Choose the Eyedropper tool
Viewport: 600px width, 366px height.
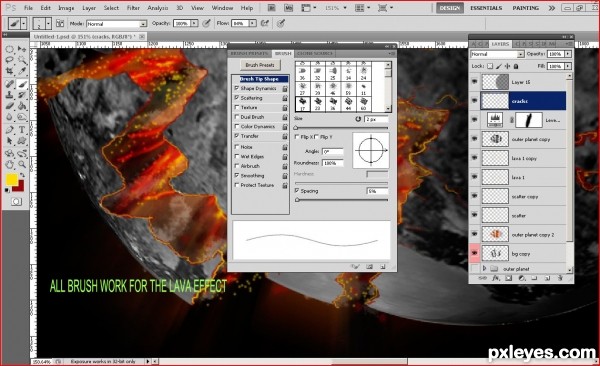[22, 71]
